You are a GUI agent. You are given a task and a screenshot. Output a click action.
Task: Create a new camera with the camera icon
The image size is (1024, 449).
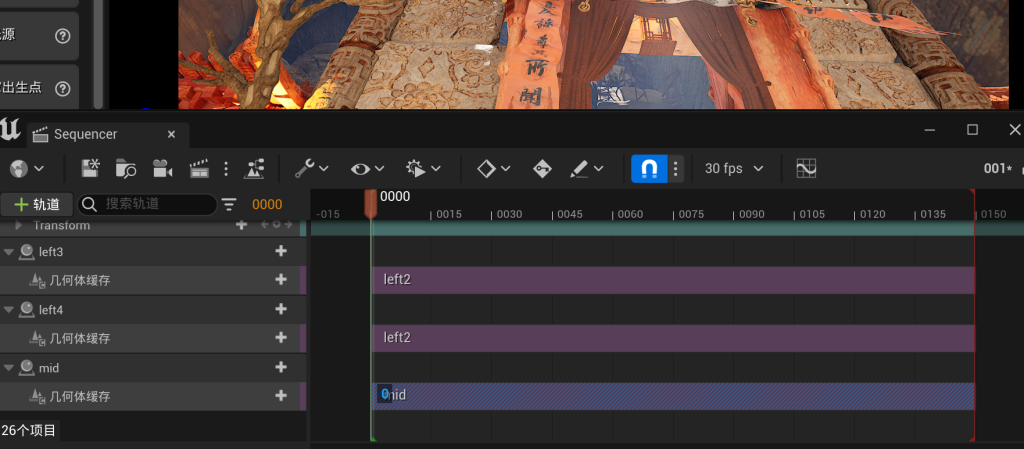click(163, 168)
